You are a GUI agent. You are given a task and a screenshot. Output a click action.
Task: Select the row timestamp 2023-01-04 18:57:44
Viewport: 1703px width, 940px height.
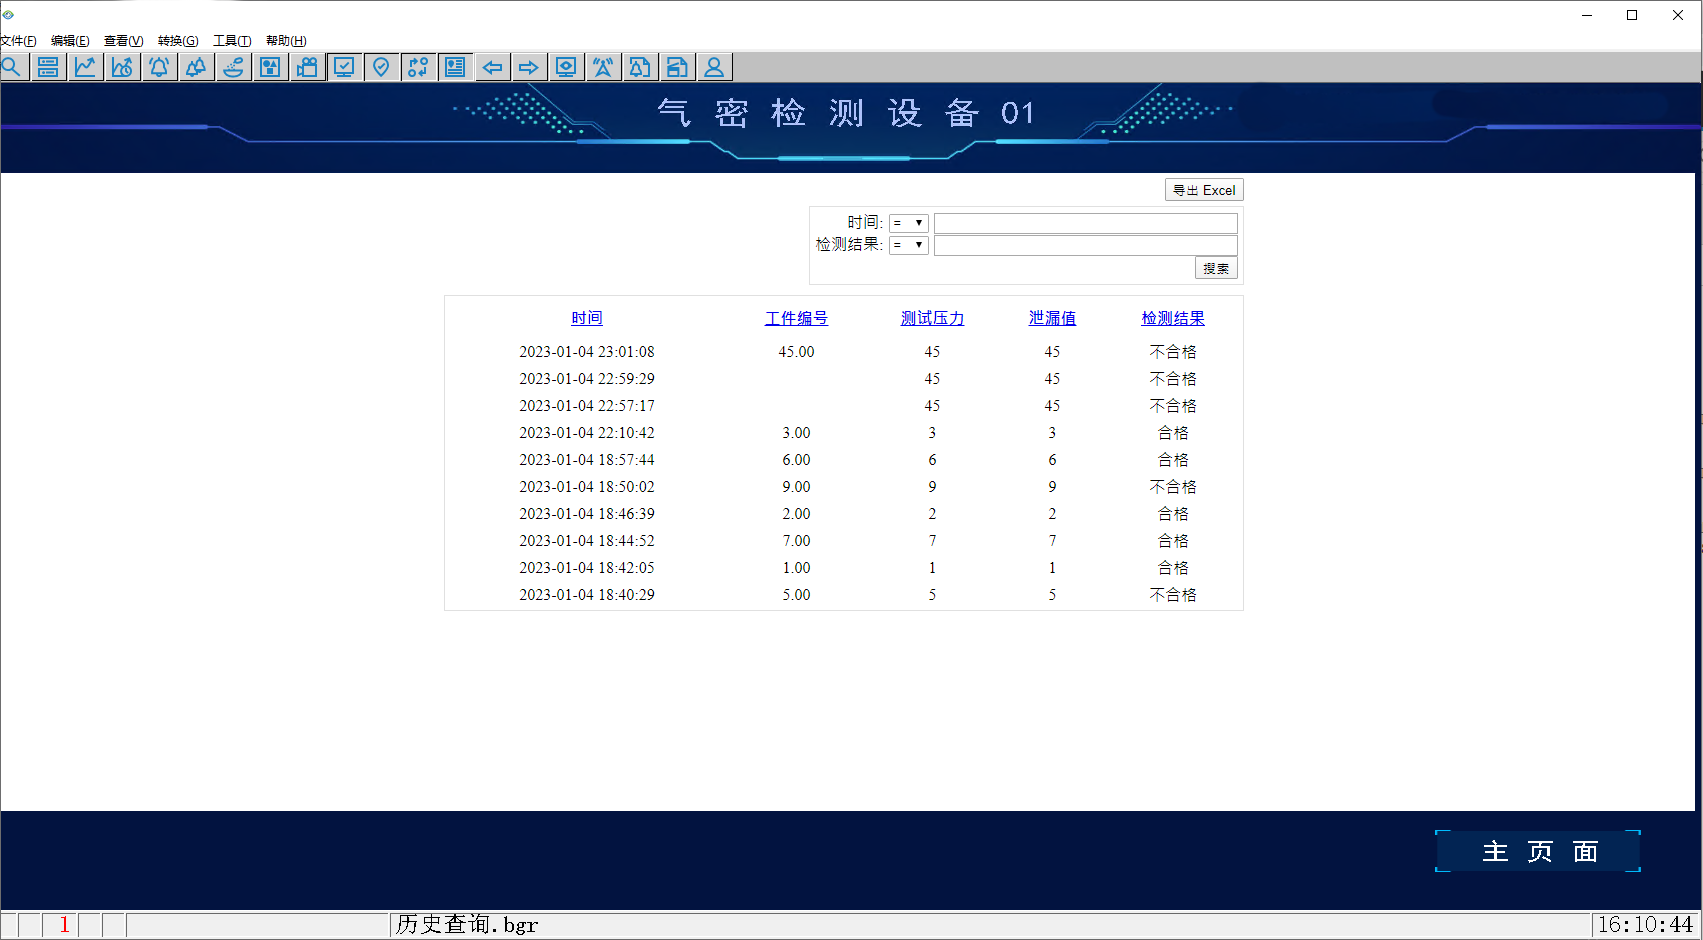(x=587, y=460)
